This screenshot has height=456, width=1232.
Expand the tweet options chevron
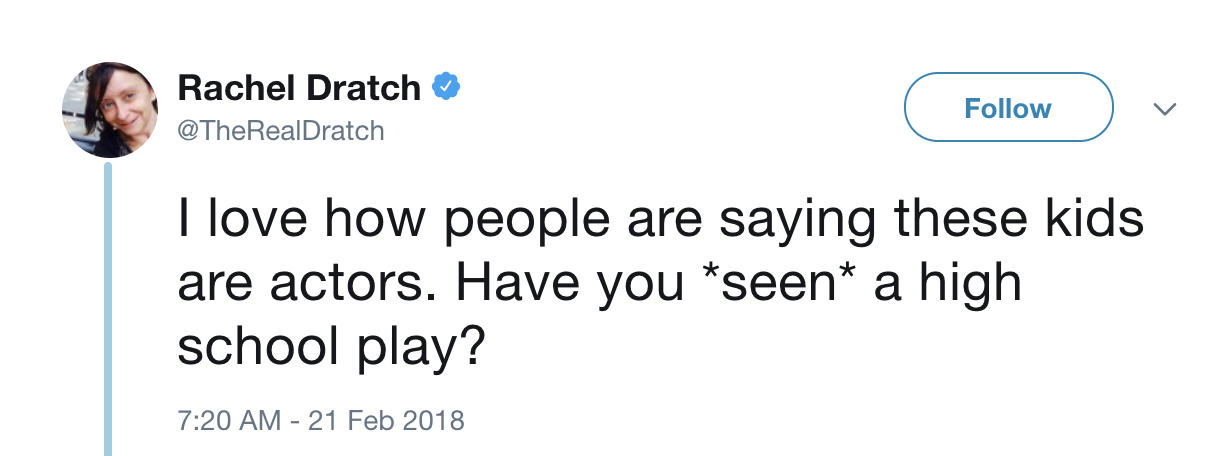click(1165, 108)
